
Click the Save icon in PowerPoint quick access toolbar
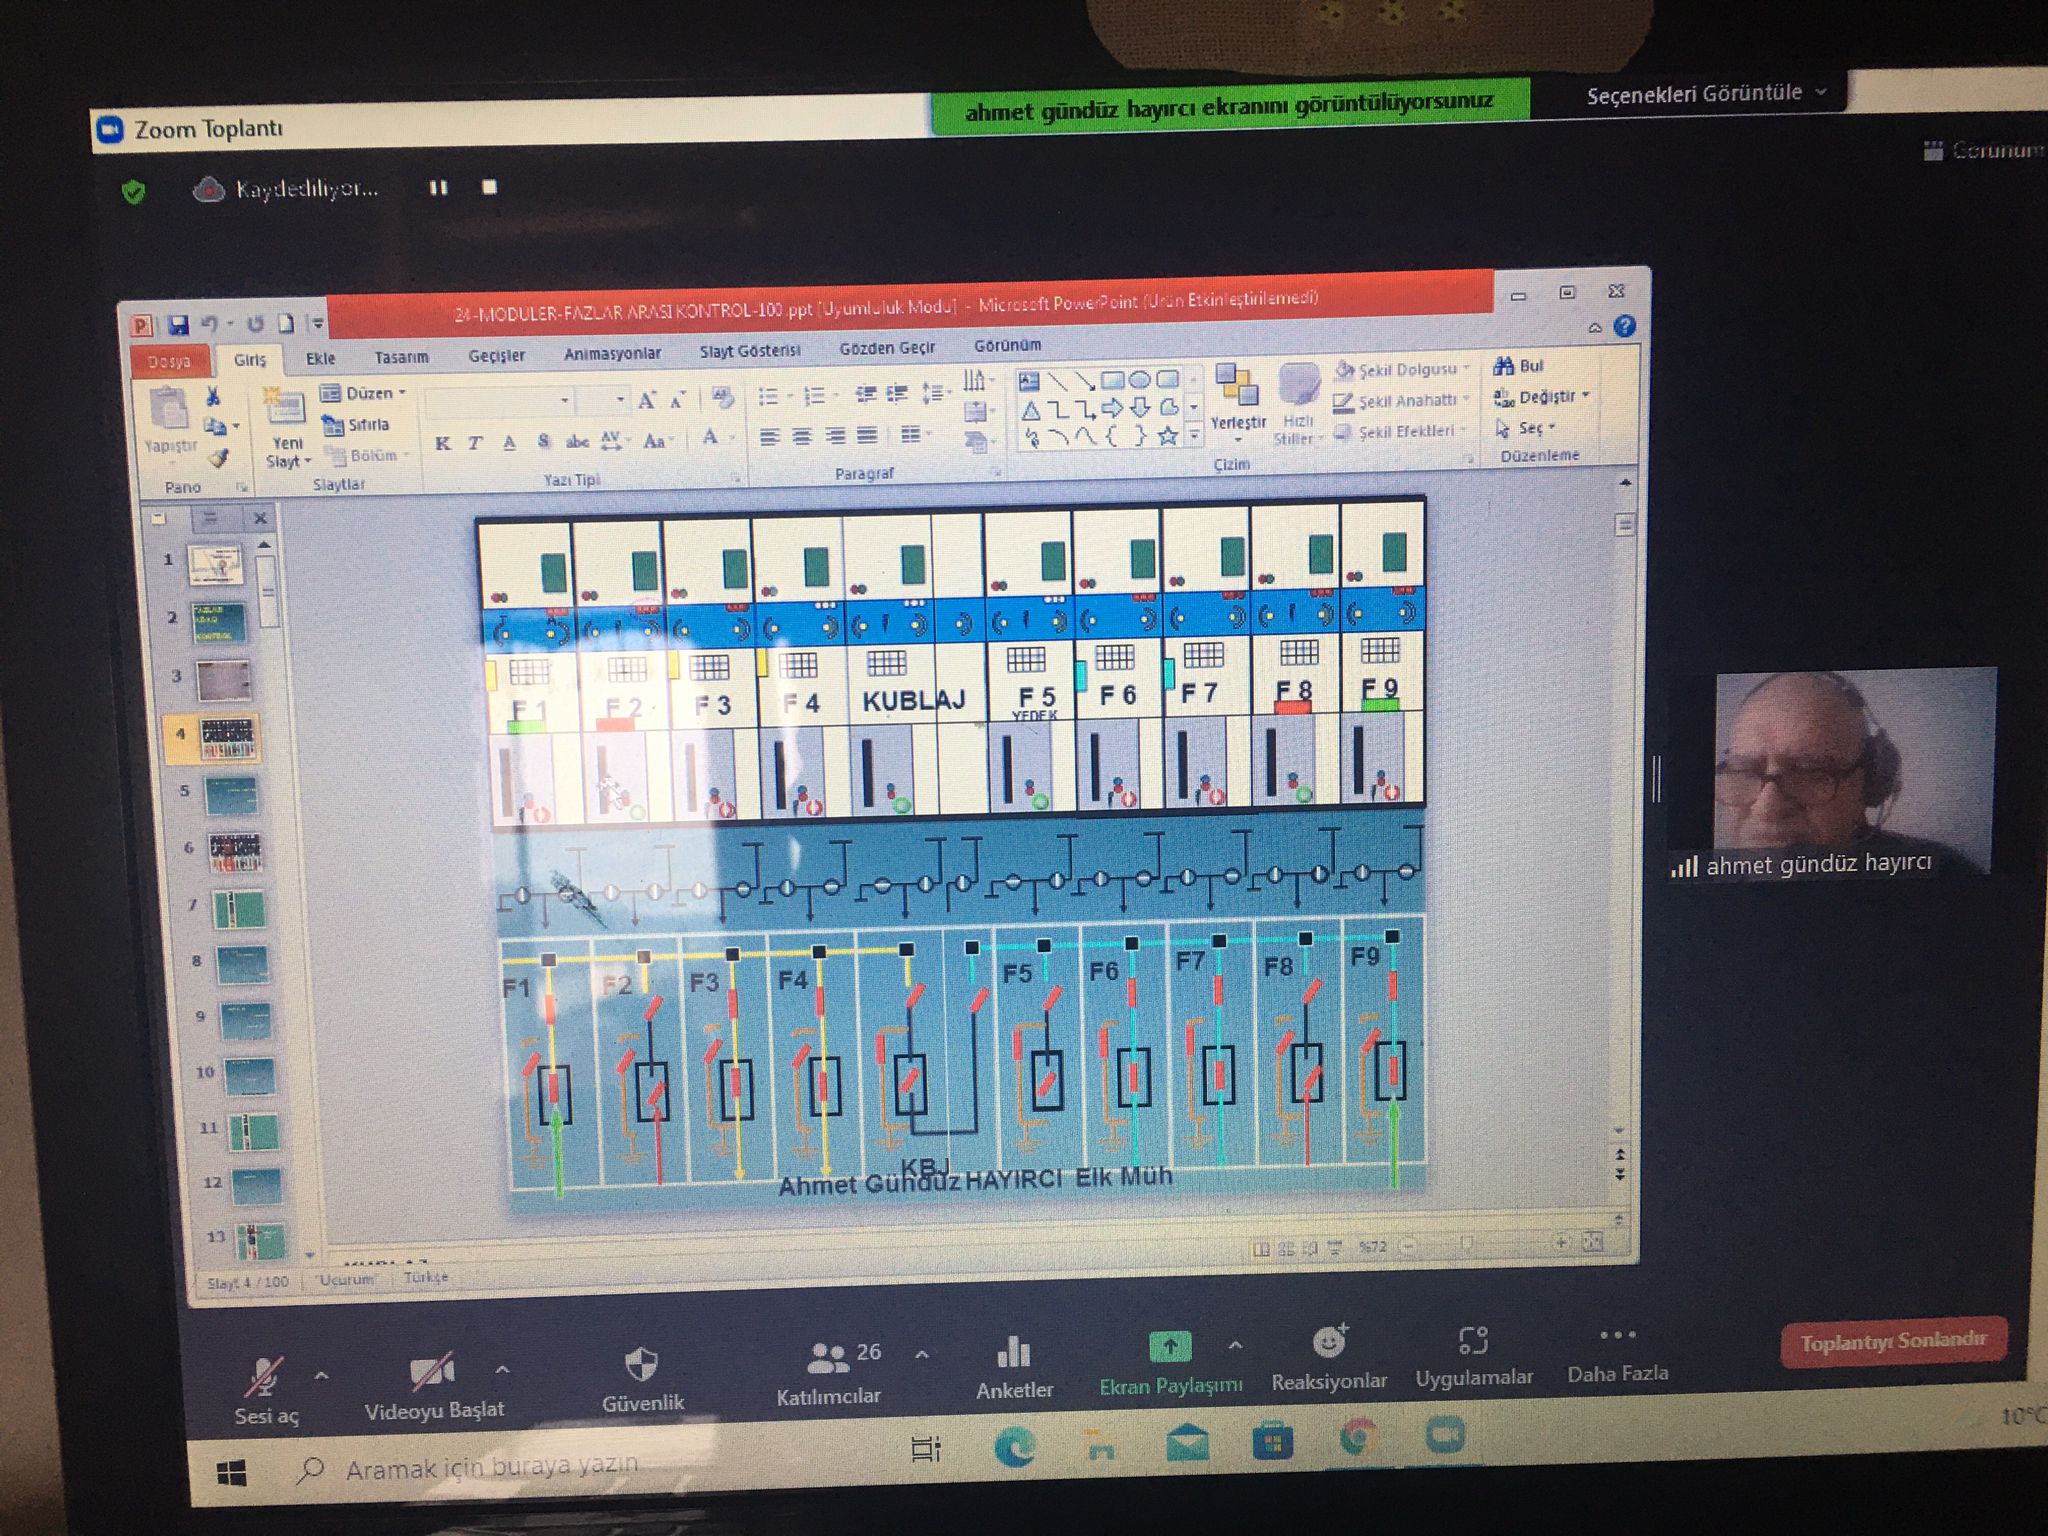tap(178, 325)
